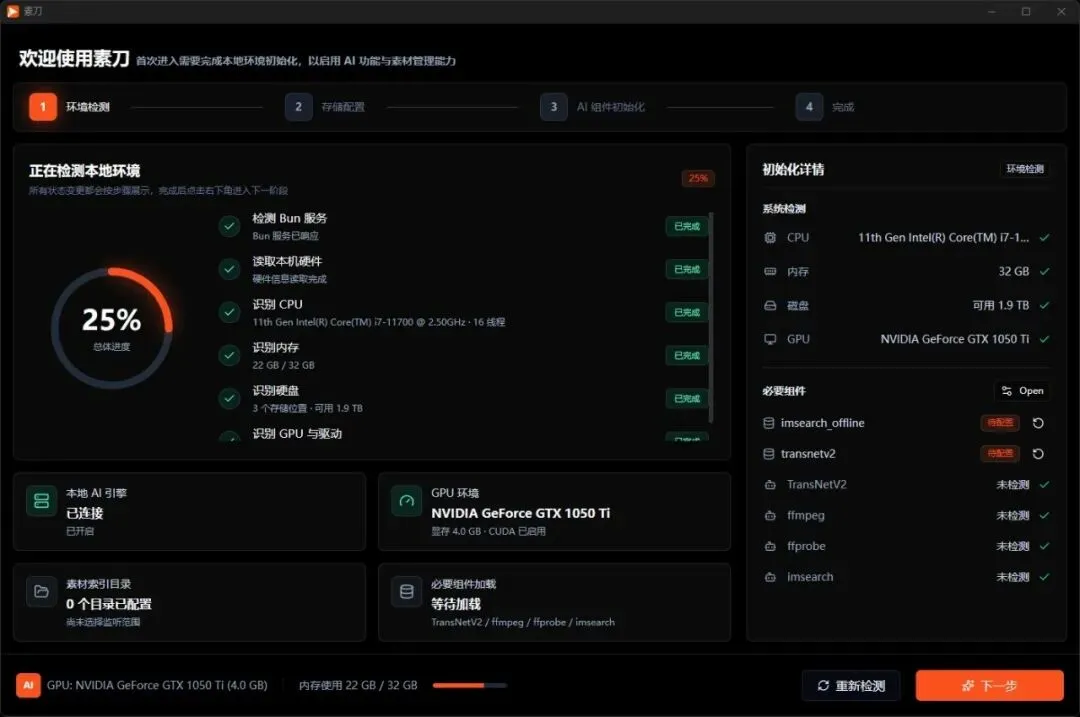
Task: Click the imsearch component icon
Action: pyautogui.click(x=770, y=577)
